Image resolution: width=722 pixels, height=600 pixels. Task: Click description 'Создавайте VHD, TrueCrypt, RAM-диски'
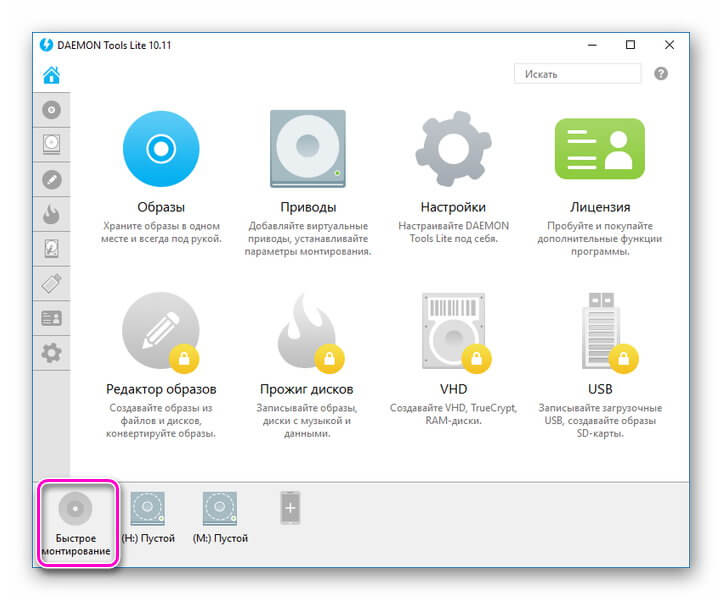[454, 414]
